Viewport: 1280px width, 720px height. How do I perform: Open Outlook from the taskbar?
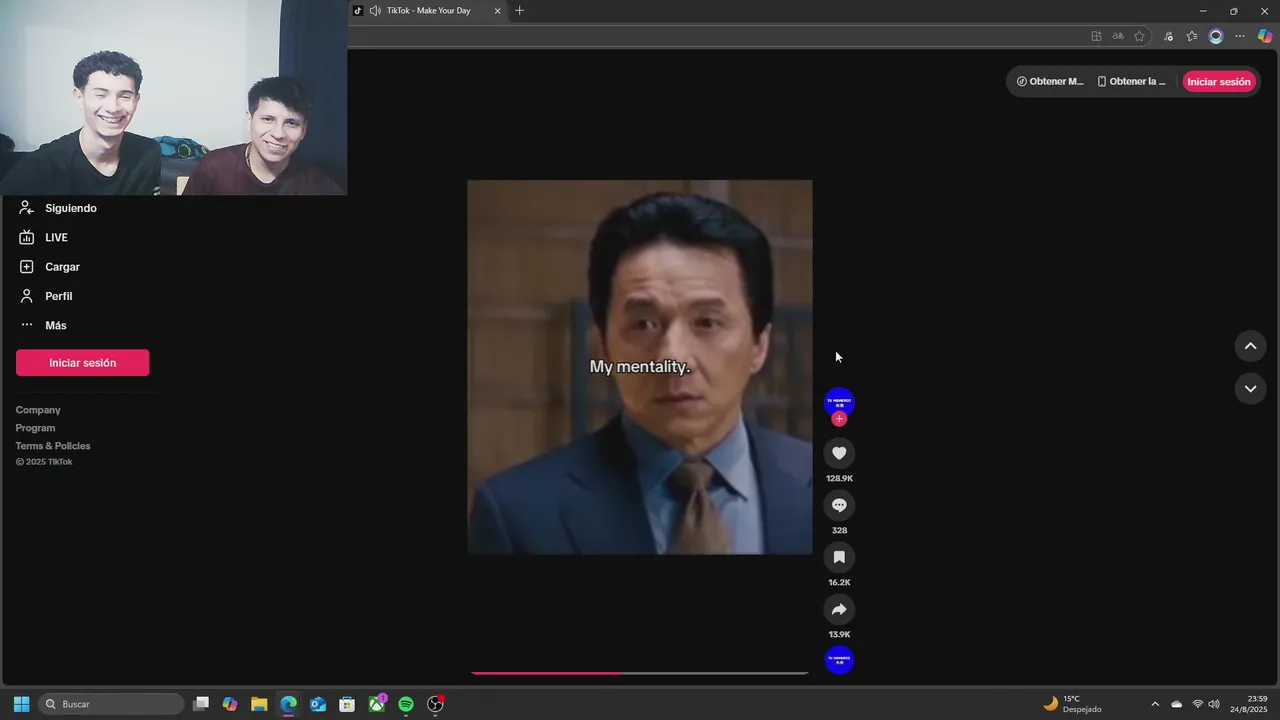[318, 704]
